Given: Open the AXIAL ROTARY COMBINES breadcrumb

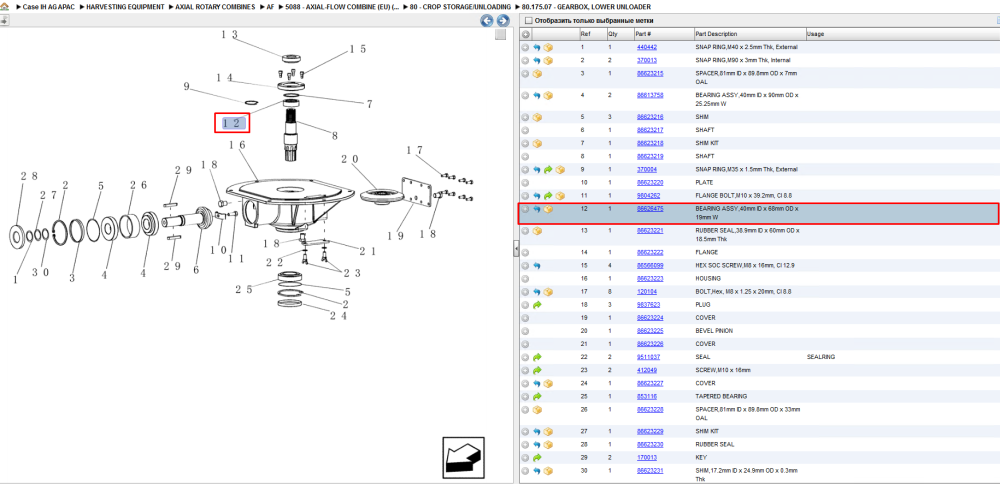Looking at the screenshot, I should (x=216, y=6).
